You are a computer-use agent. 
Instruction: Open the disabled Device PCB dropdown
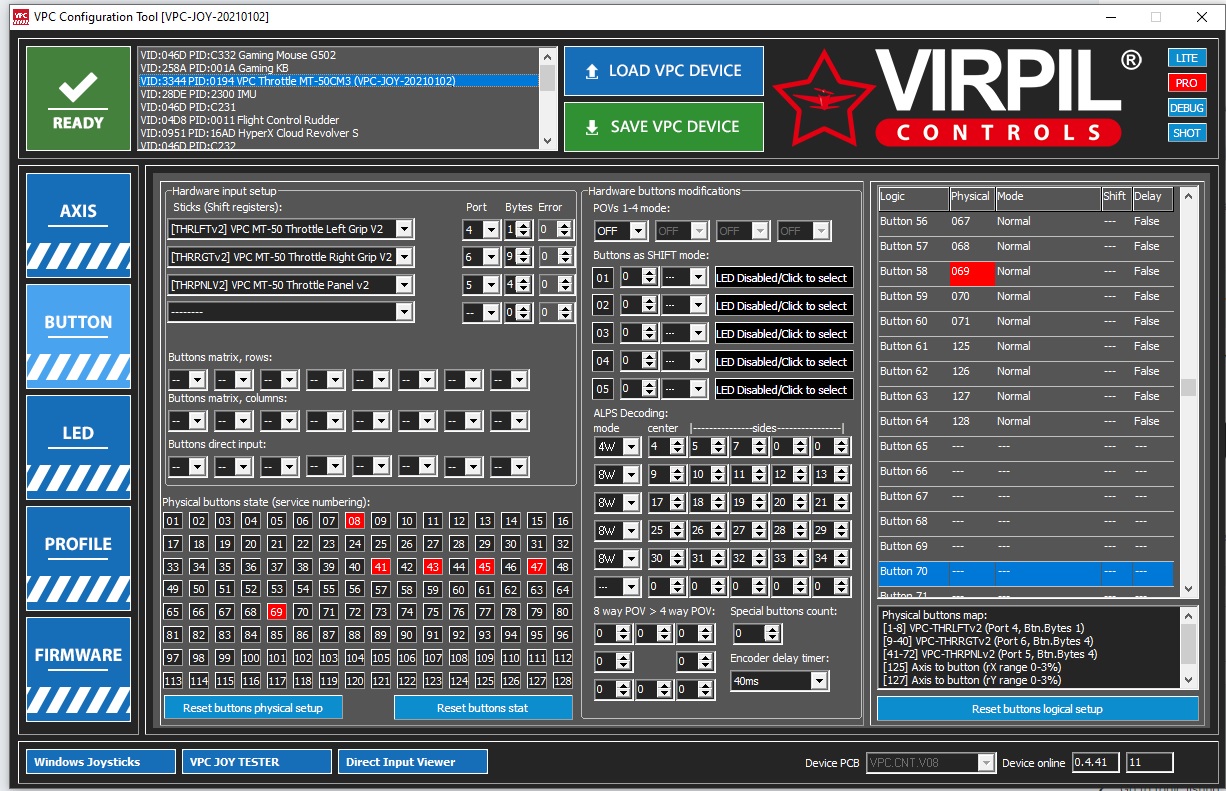[931, 763]
